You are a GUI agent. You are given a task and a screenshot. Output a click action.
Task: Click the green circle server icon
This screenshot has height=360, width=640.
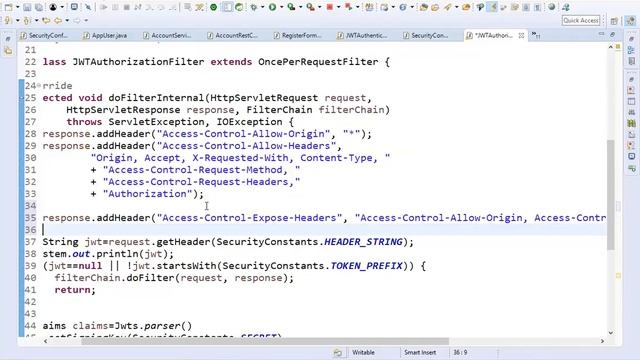pyautogui.click(x=213, y=7)
